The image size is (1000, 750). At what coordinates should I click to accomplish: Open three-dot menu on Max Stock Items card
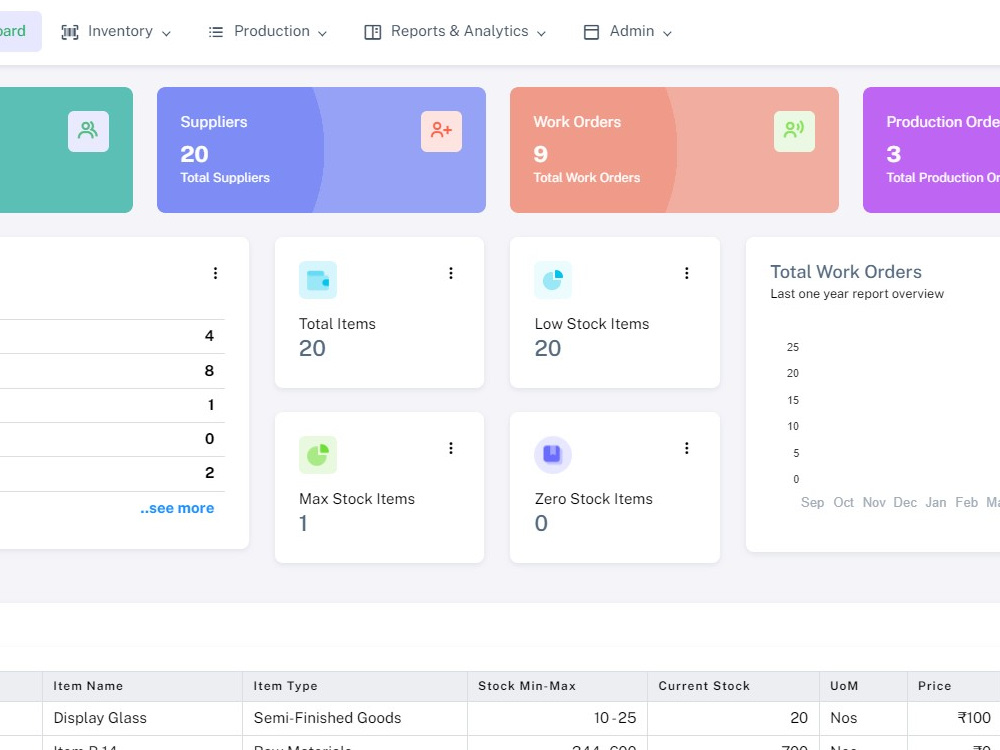(451, 448)
